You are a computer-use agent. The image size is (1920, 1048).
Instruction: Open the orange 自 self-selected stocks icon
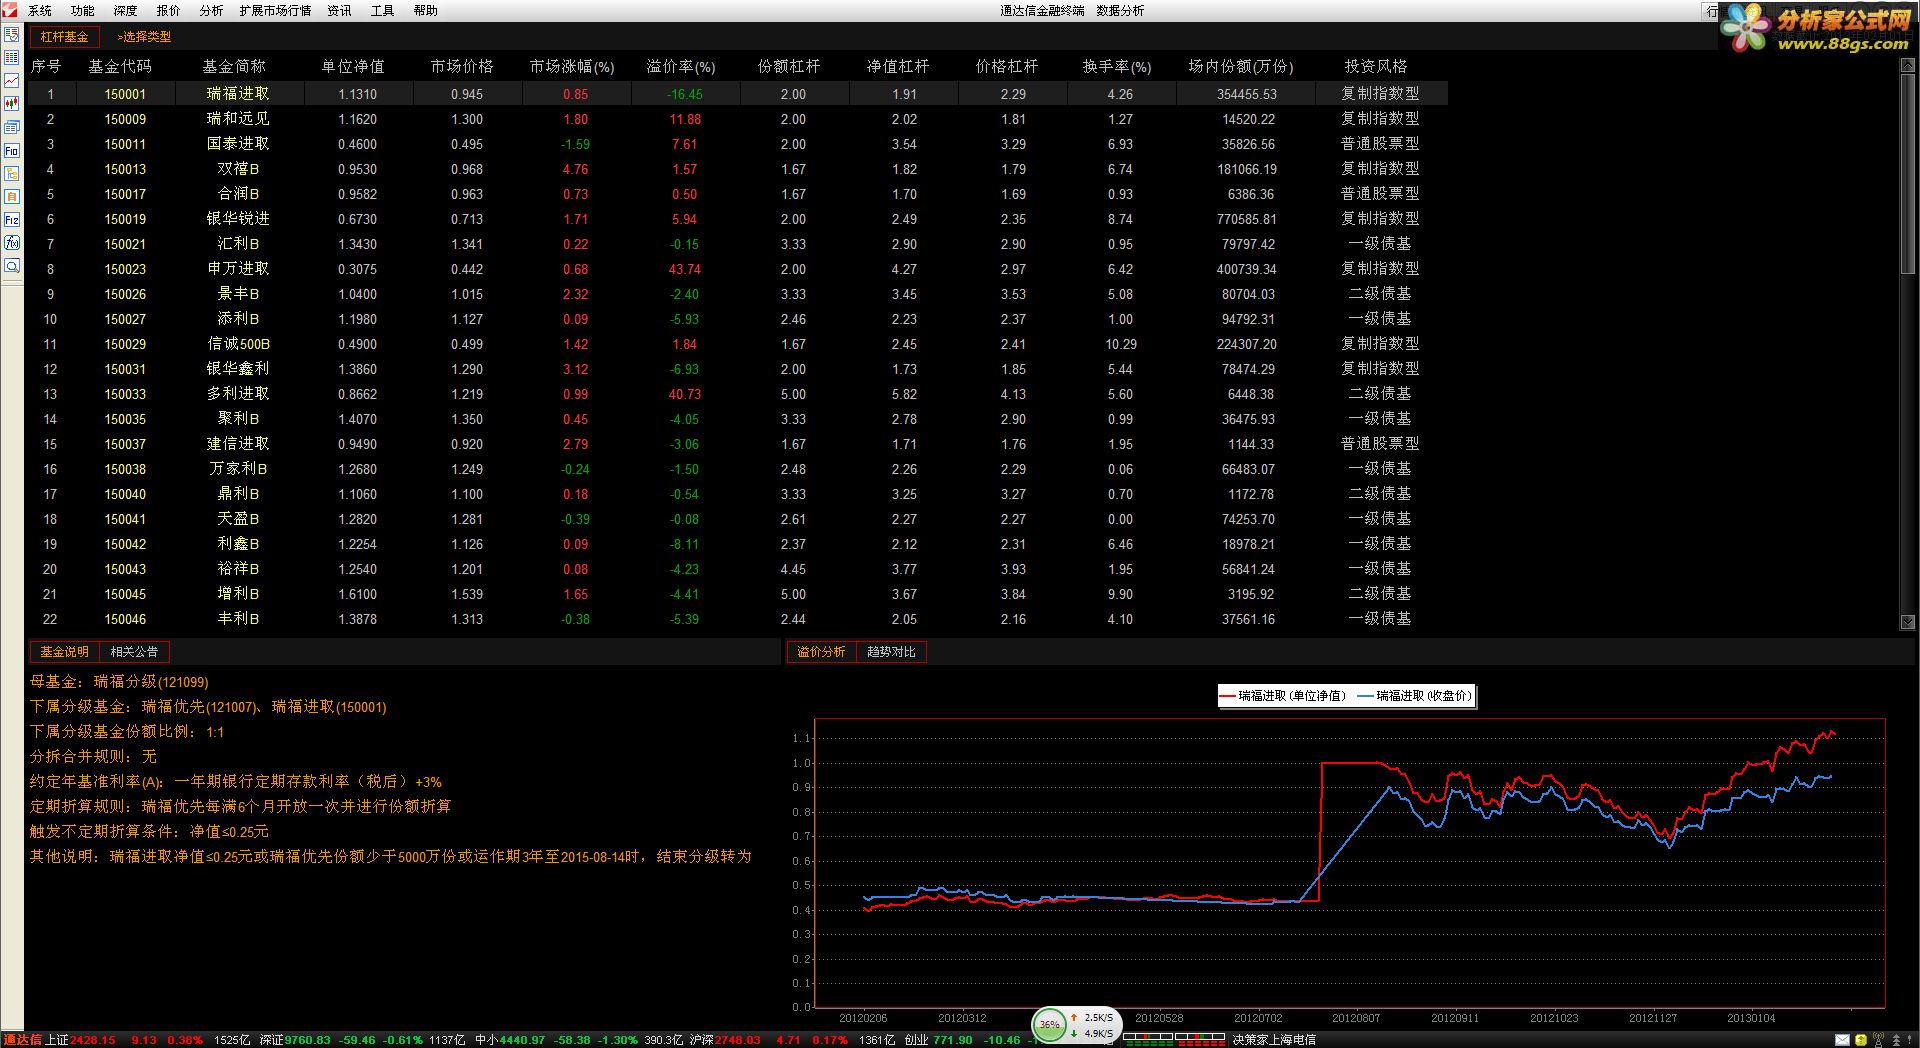[12, 197]
